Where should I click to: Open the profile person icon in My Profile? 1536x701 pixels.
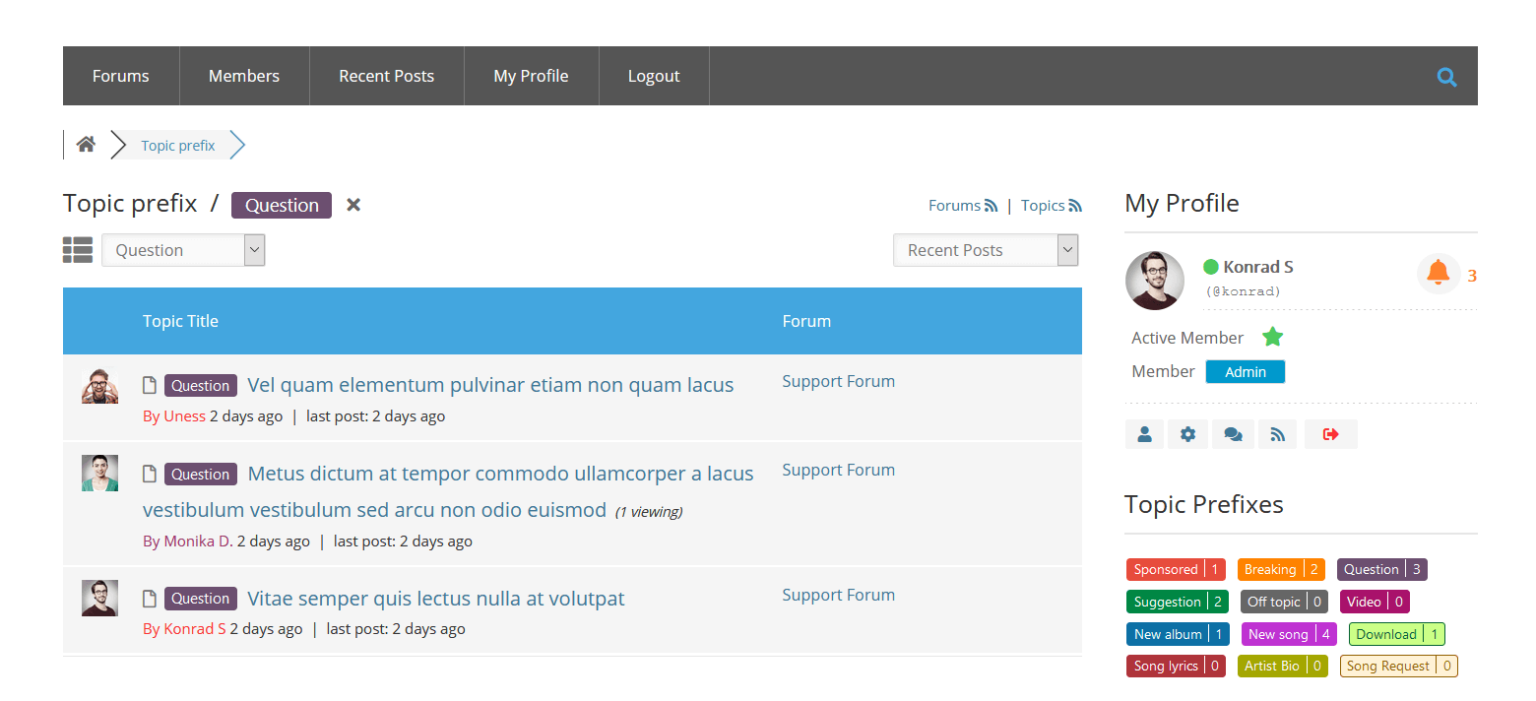(x=1145, y=433)
